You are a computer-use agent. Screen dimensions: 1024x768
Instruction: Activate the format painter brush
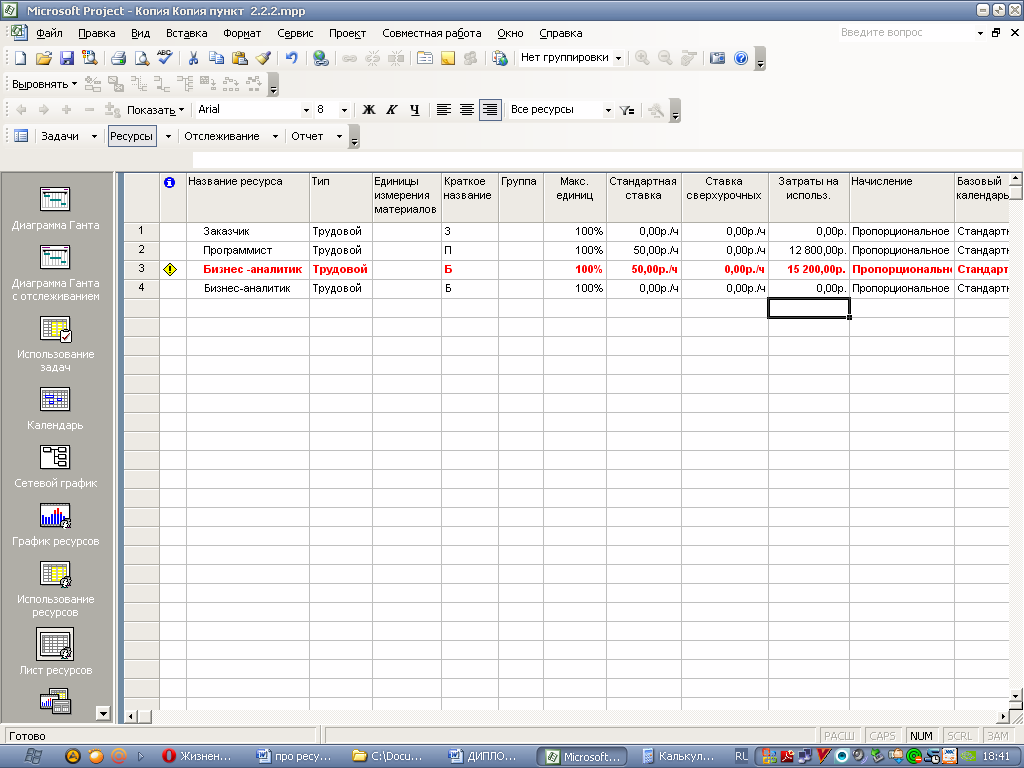click(263, 58)
